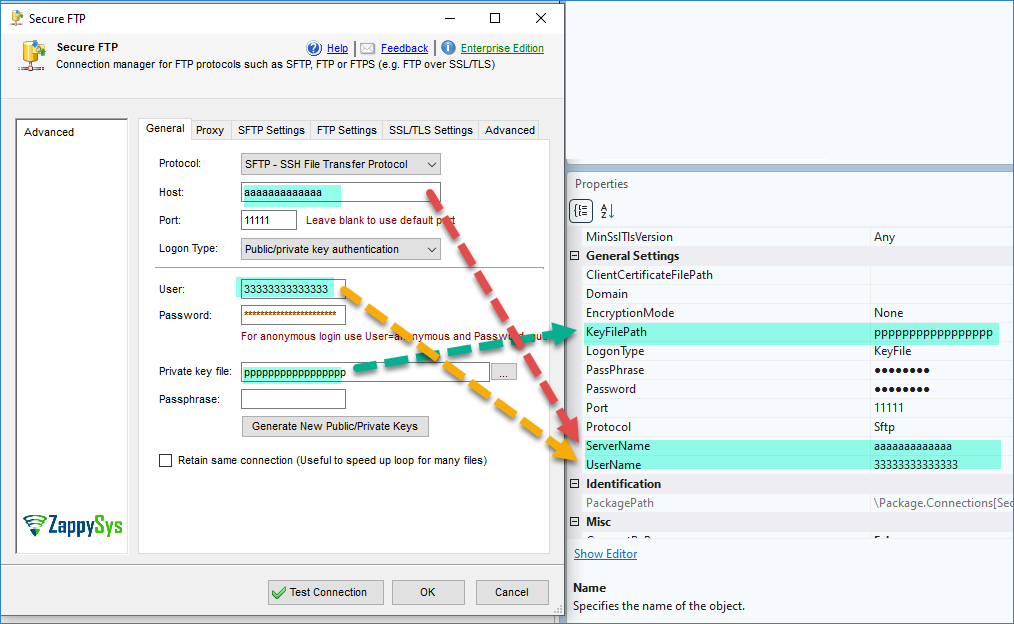Click the Passphrase input field
This screenshot has width=1014, height=624.
point(293,399)
